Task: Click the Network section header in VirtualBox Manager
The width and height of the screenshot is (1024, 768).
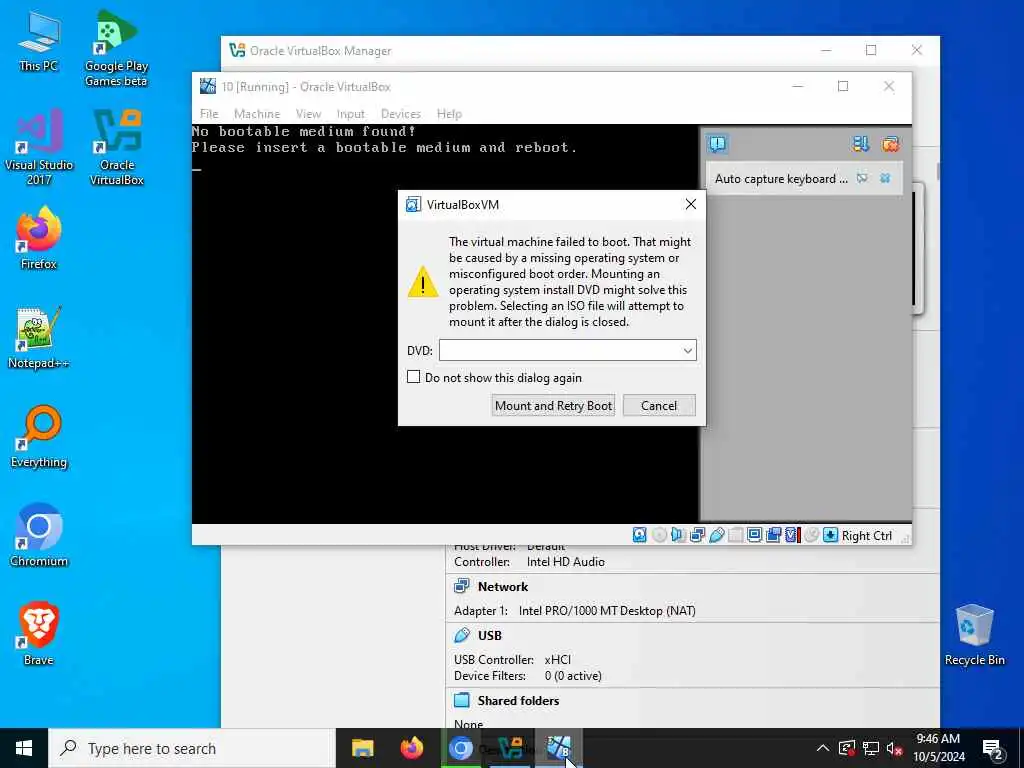Action: pyautogui.click(x=503, y=586)
